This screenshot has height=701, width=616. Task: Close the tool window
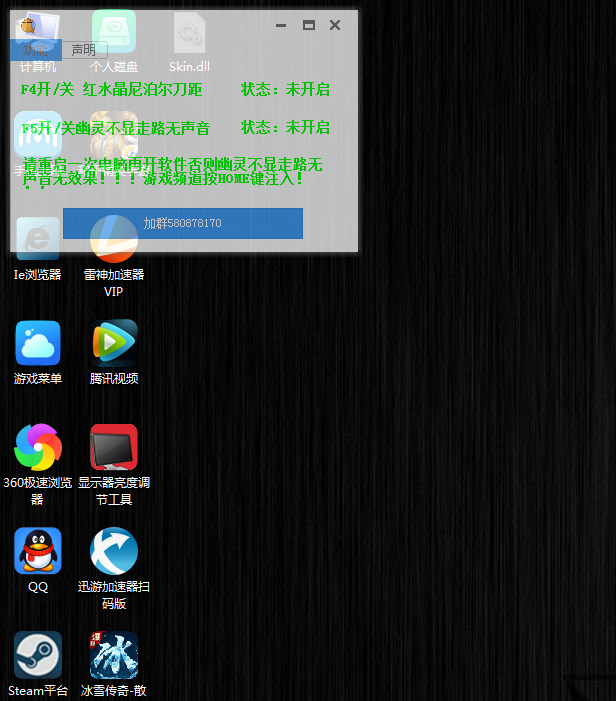pyautogui.click(x=335, y=25)
